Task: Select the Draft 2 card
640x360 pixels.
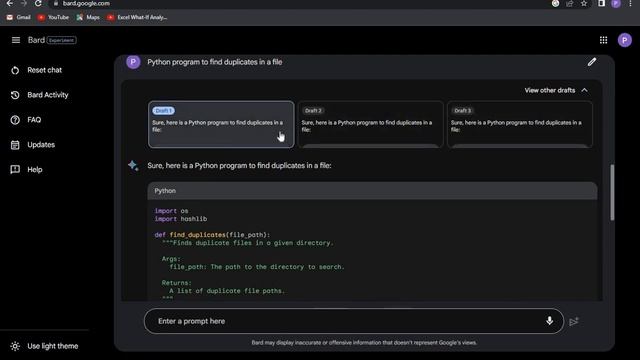Action: click(x=370, y=124)
